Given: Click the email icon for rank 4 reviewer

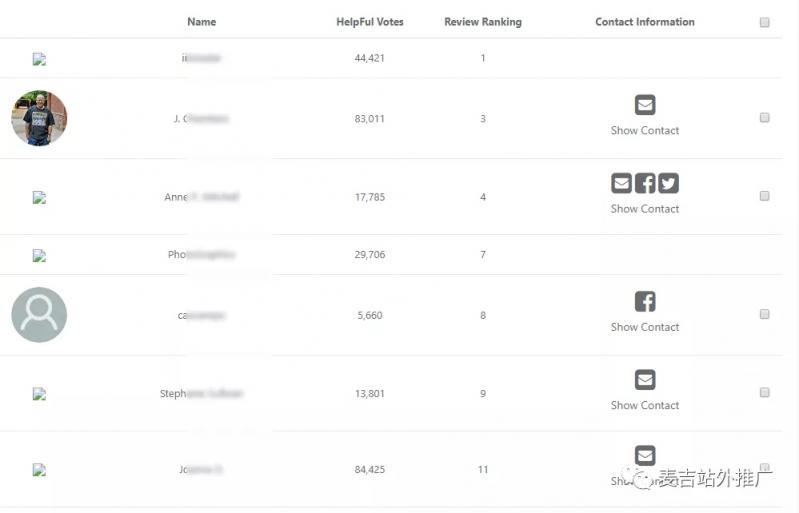Looking at the screenshot, I should coord(621,183).
